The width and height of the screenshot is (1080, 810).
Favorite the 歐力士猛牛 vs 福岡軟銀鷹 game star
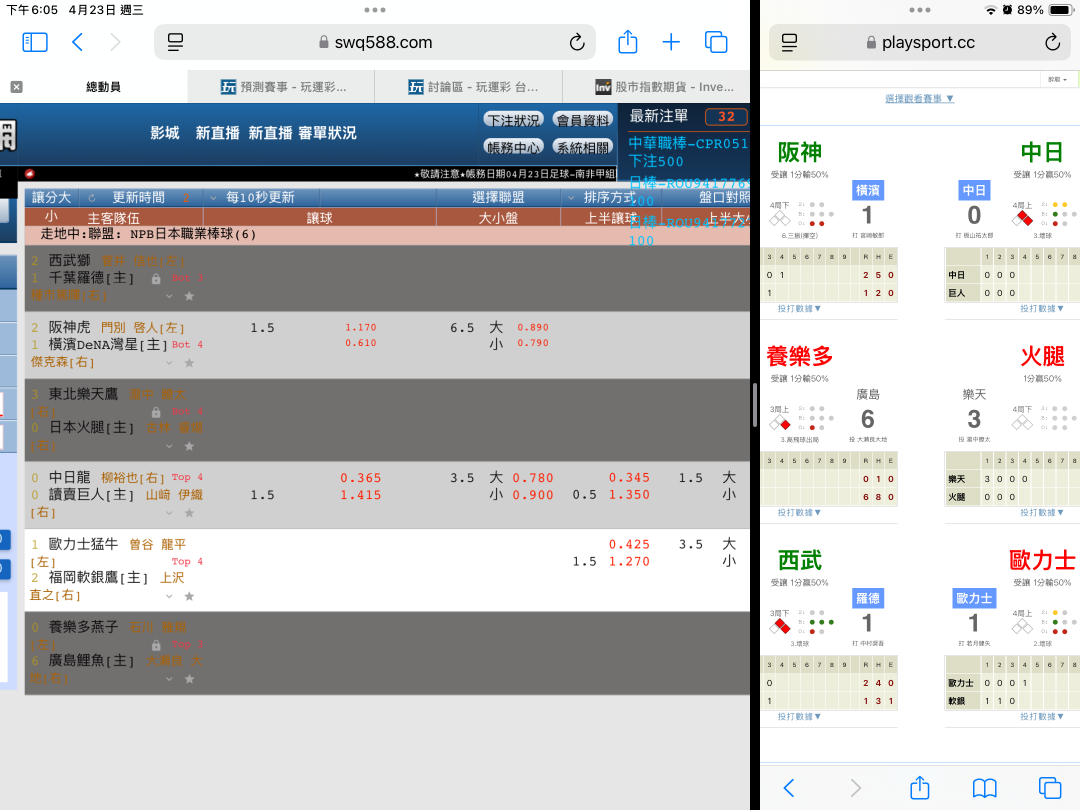click(189, 596)
